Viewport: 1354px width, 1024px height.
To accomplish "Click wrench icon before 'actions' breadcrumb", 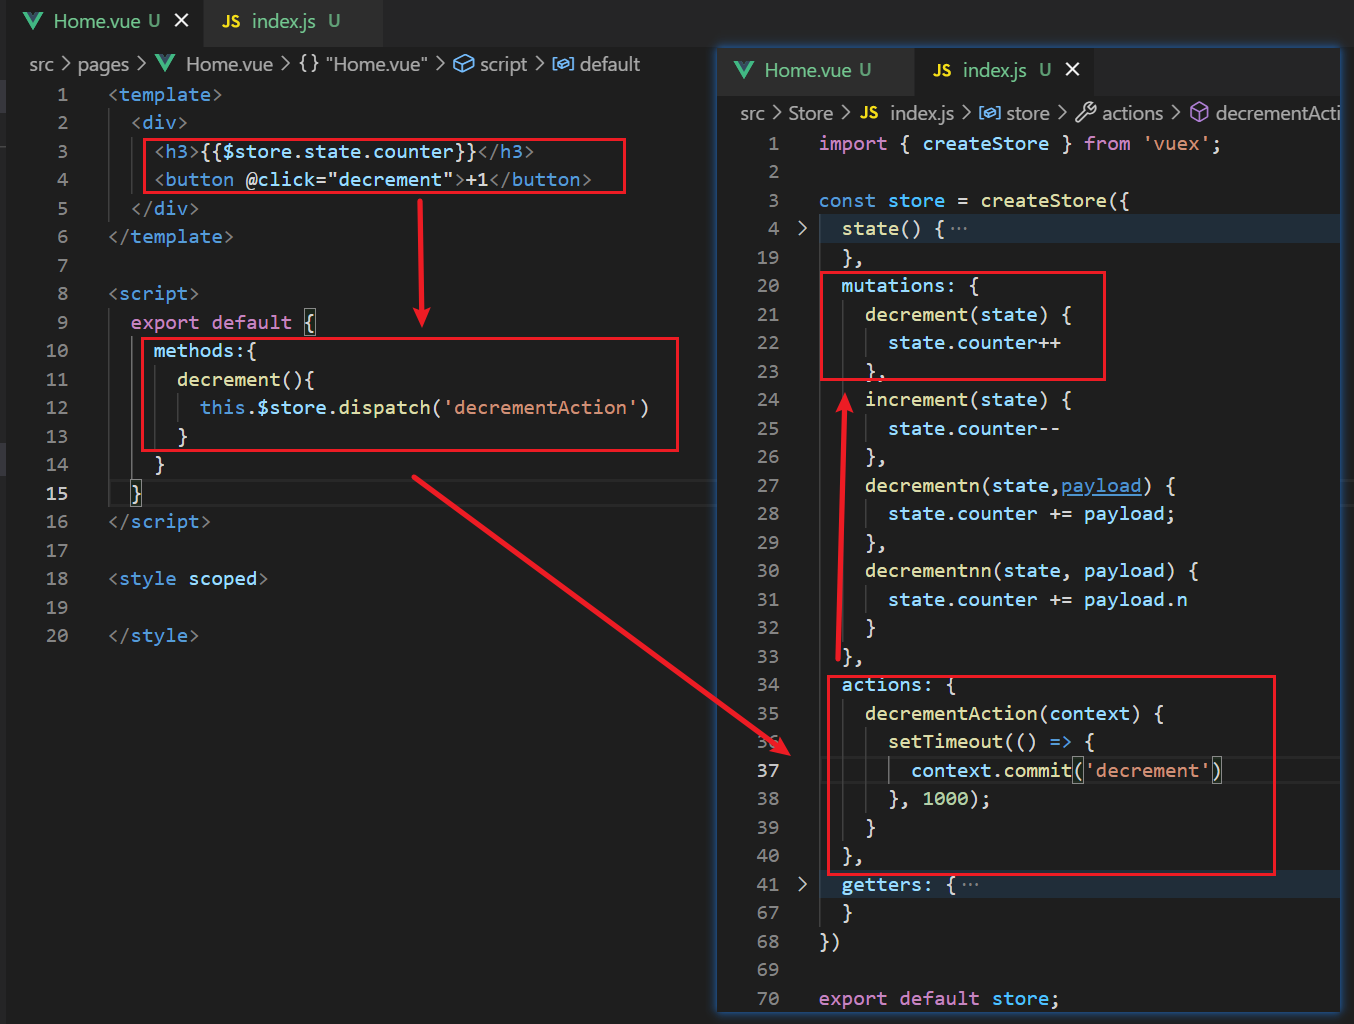I will (x=1086, y=113).
